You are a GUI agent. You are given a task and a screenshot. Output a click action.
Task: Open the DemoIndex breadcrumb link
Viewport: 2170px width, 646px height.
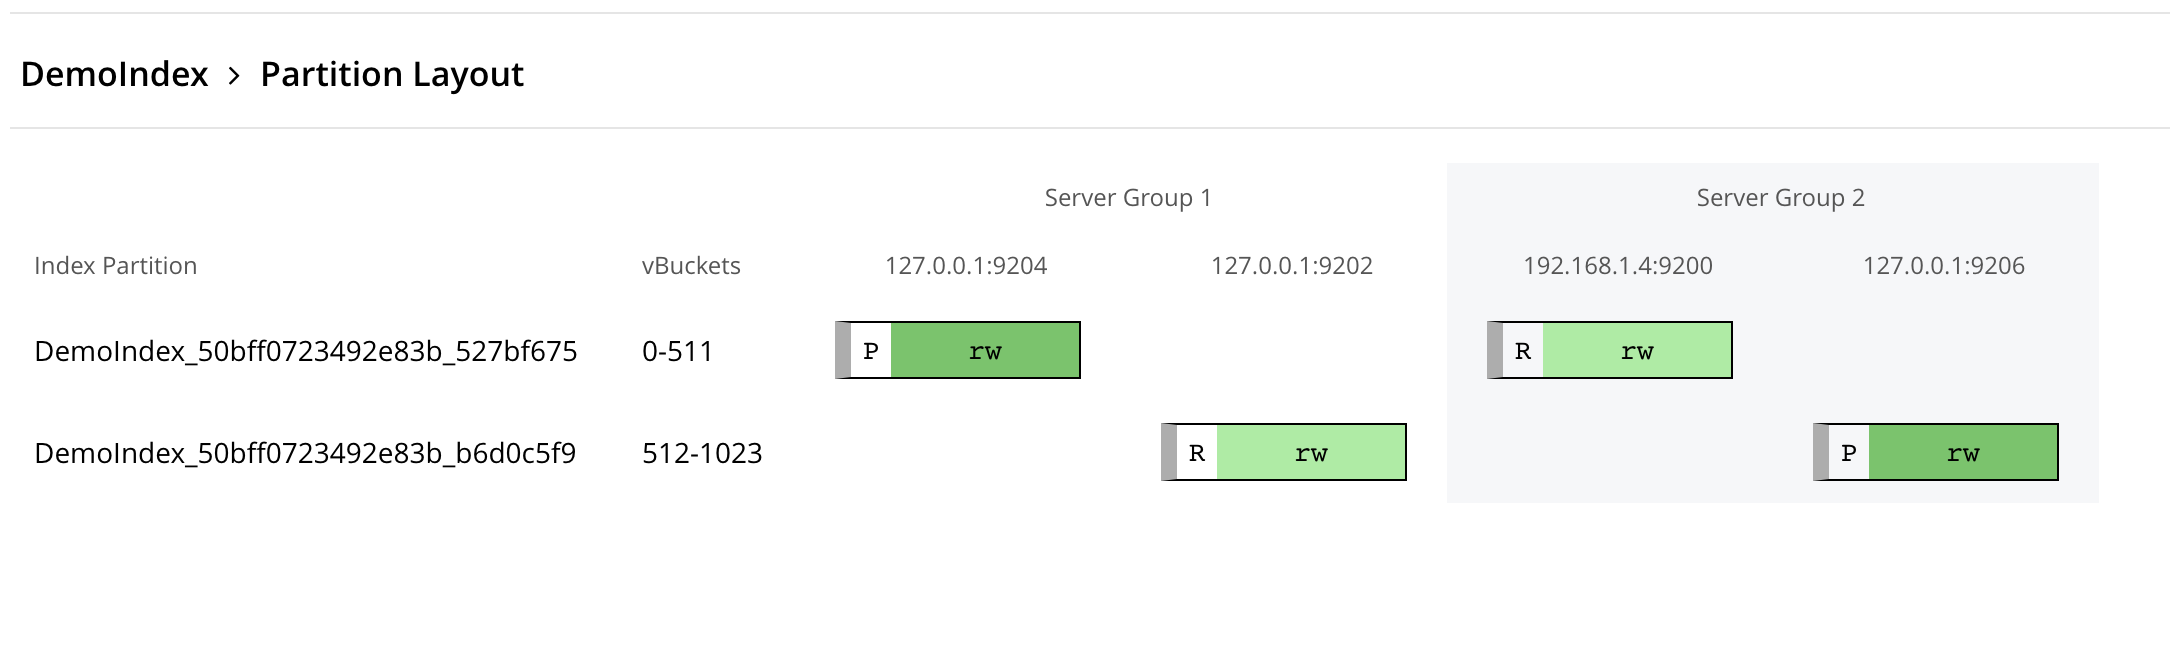[x=114, y=75]
